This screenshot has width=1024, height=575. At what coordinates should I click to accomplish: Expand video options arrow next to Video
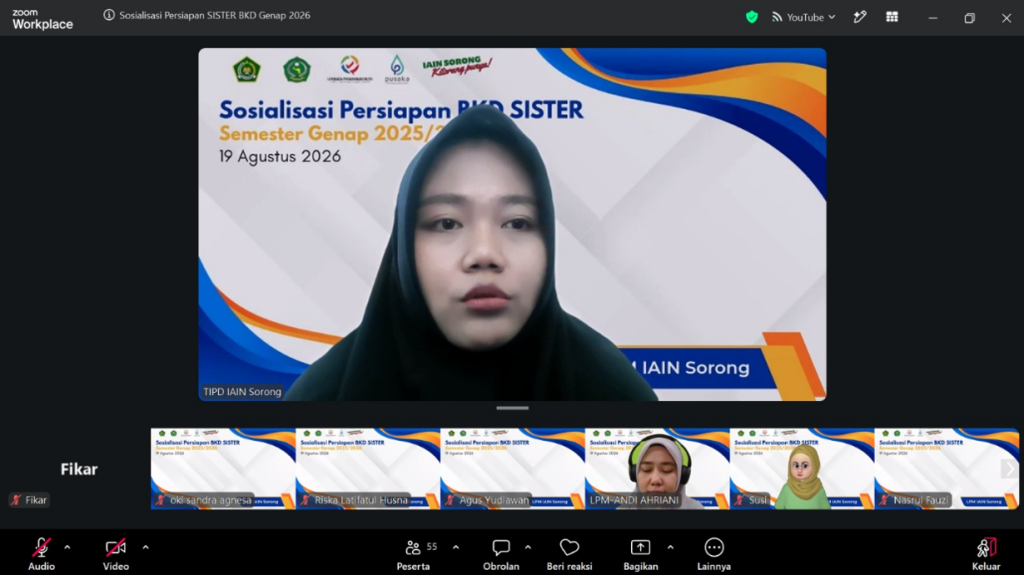click(x=146, y=548)
